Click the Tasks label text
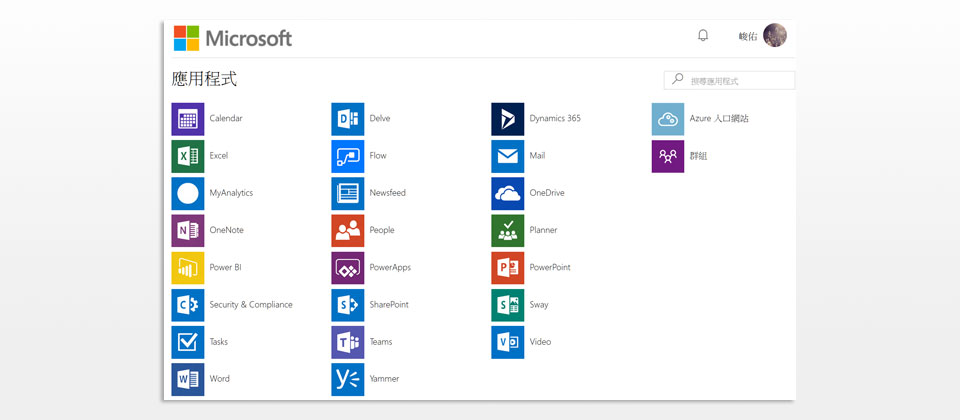Viewport: 960px width, 420px height. click(219, 342)
